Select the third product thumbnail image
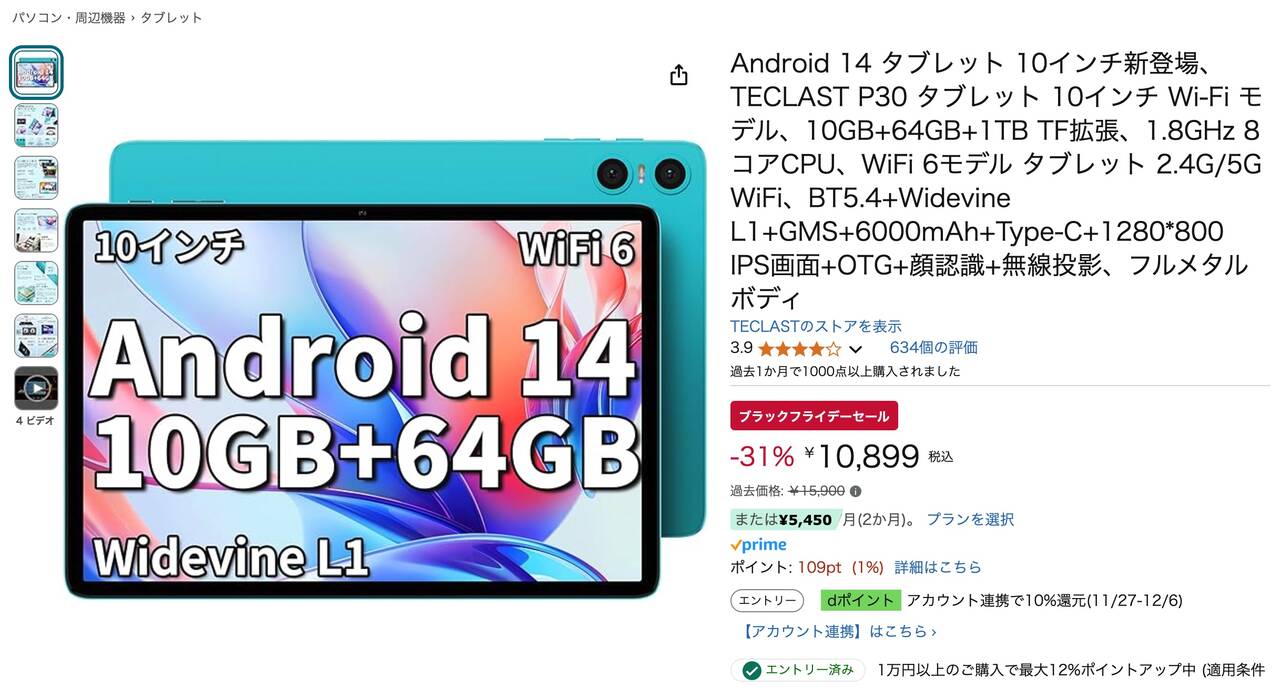This screenshot has height=687, width=1280. pos(36,178)
